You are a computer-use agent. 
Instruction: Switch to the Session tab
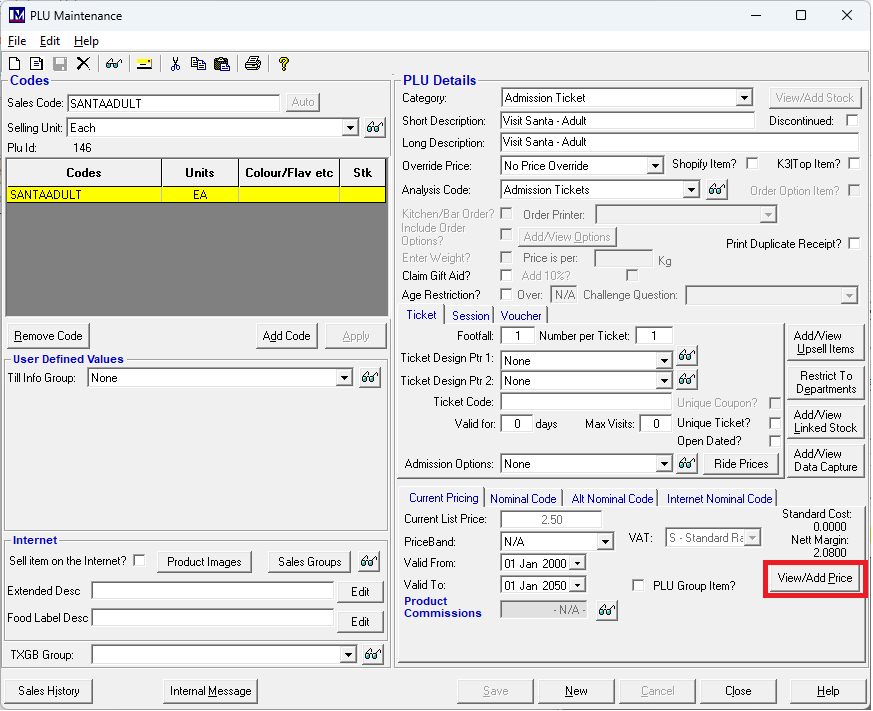(x=470, y=315)
